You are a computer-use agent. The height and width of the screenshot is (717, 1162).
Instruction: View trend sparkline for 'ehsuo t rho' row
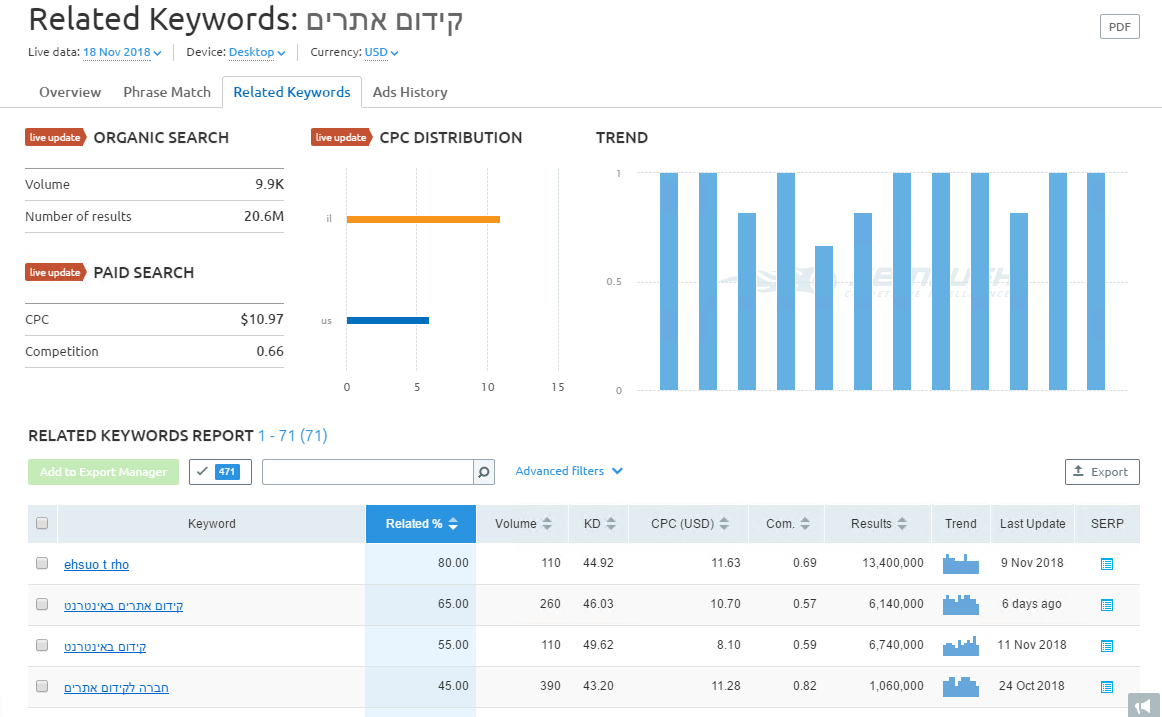click(960, 564)
